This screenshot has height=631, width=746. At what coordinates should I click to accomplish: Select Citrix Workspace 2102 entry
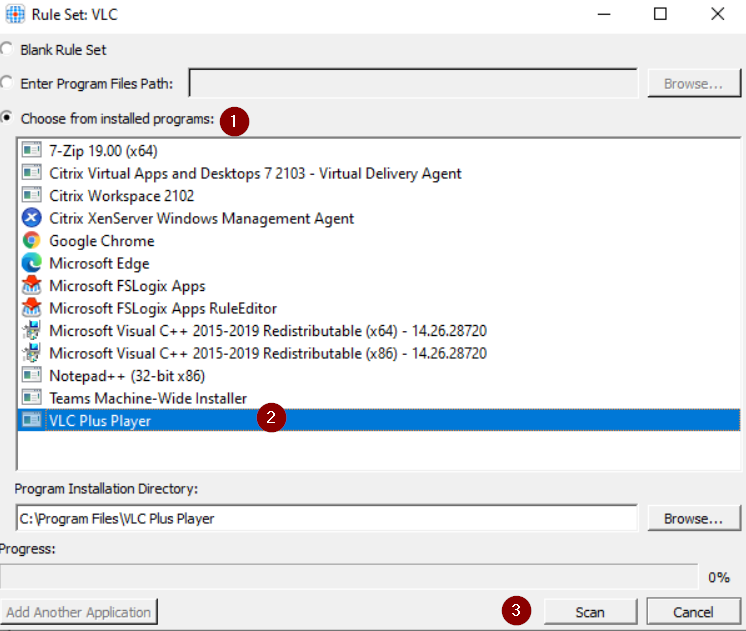click(x=379, y=196)
